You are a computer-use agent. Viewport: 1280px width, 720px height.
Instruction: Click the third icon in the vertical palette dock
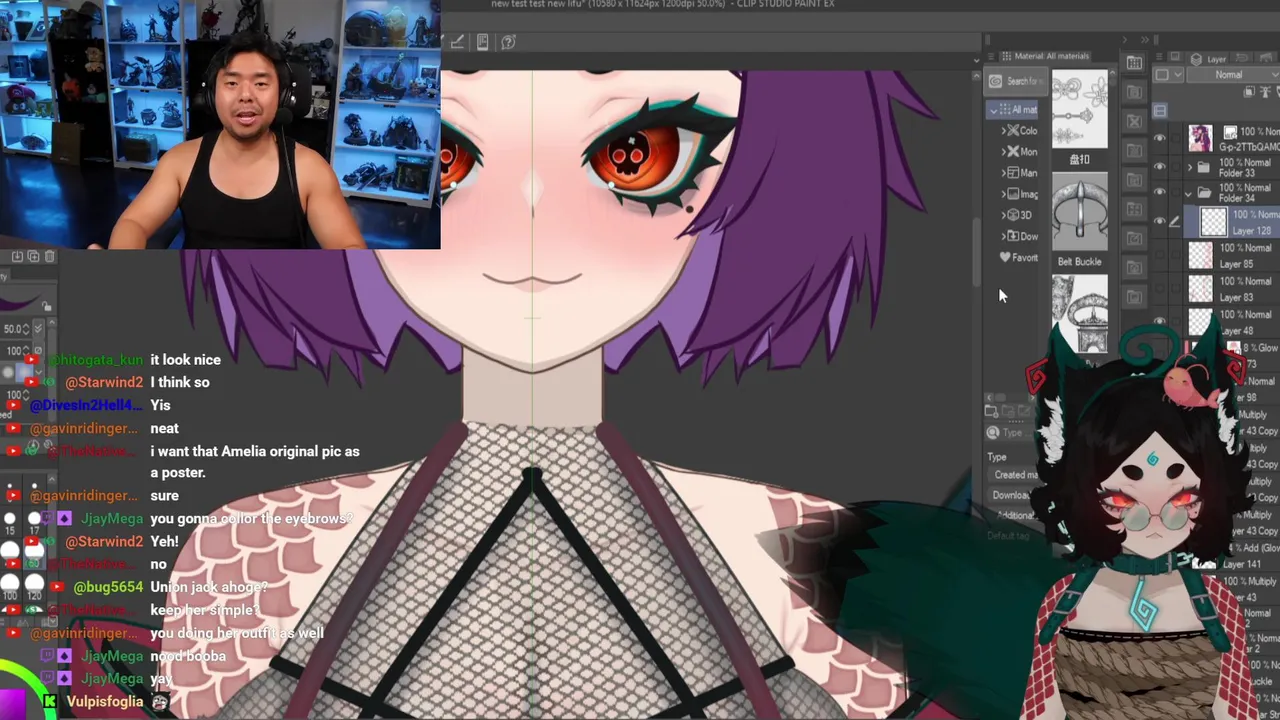[x=1134, y=122]
